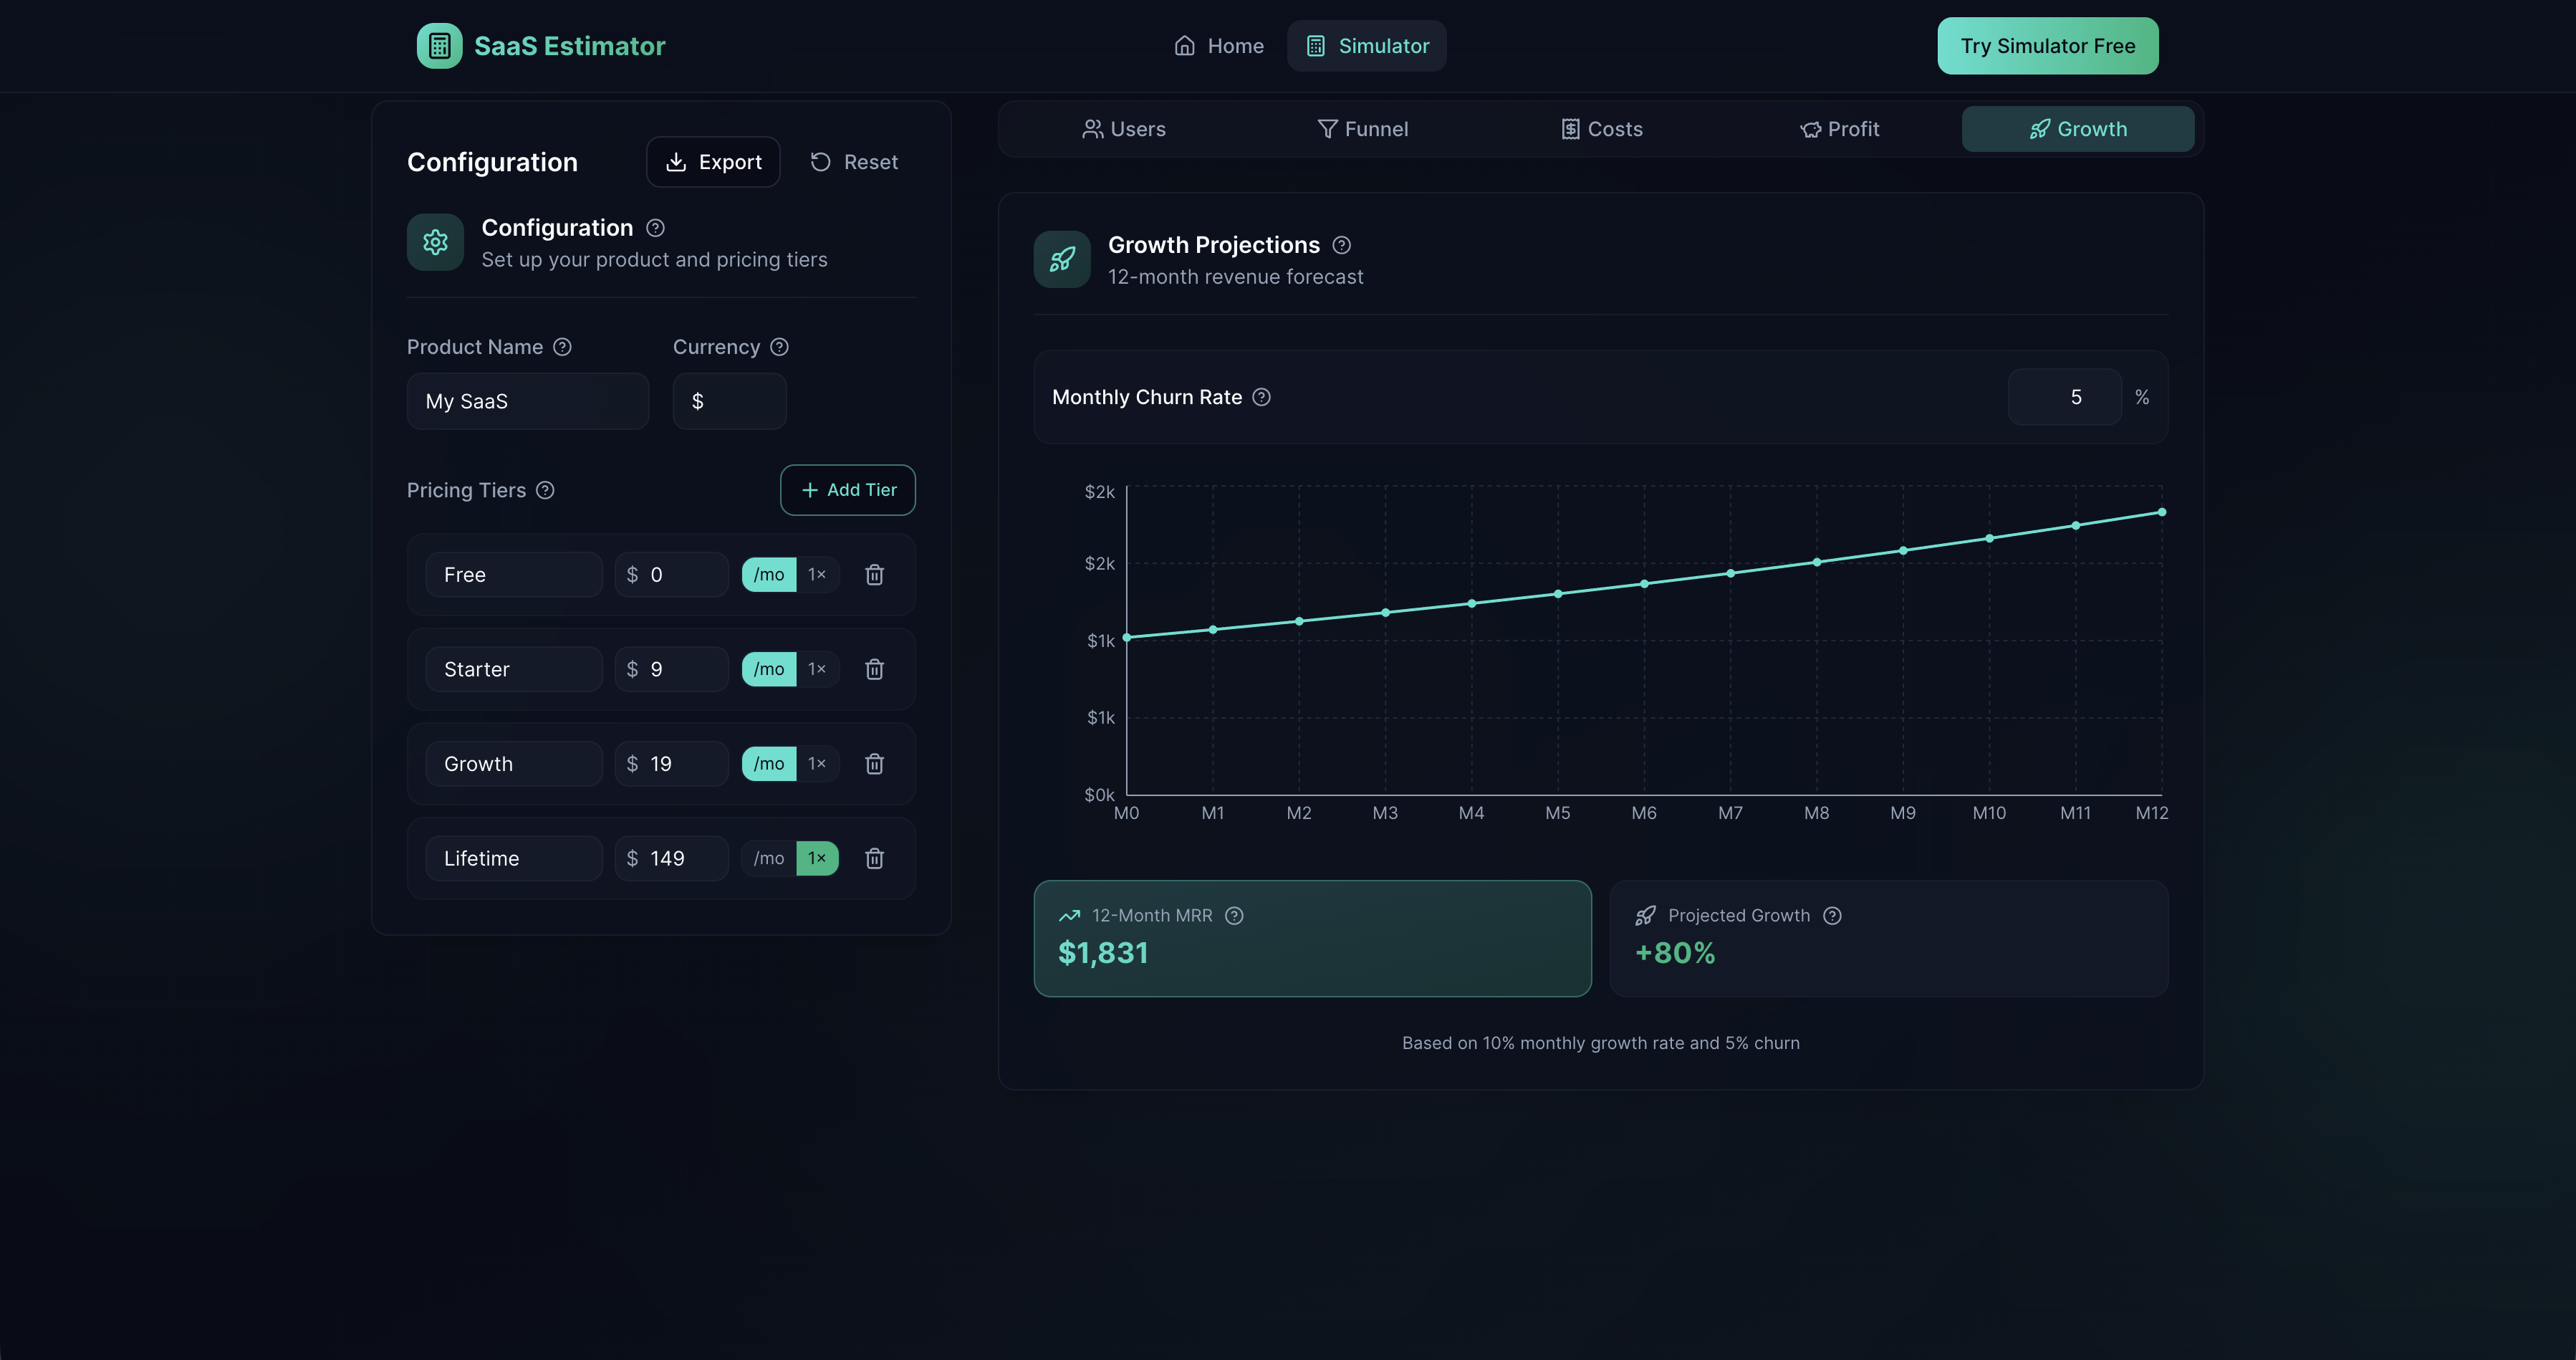This screenshot has width=2576, height=1360.
Task: Click the Projected Growth rocket icon
Action: coord(1645,915)
